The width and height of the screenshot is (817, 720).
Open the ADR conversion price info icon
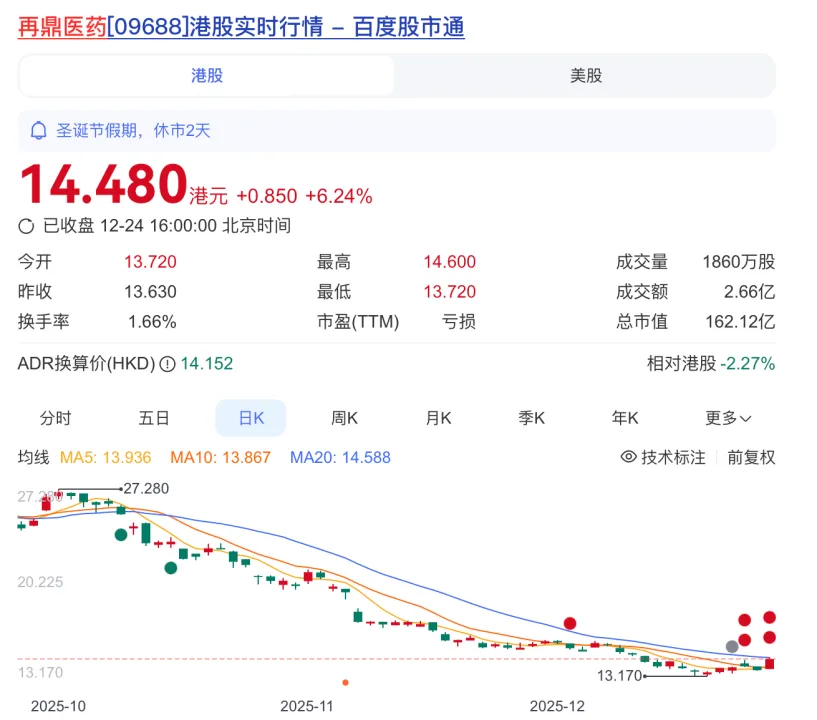[x=167, y=364]
